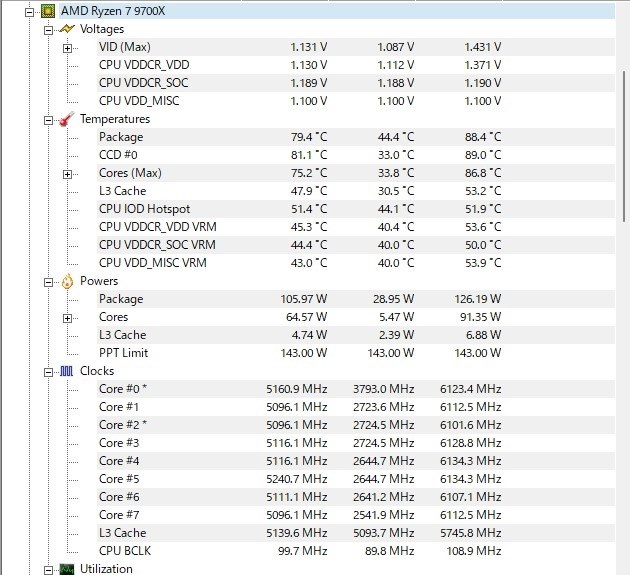Select the CCD #0 row
Viewport: 630px width, 575px height.
(356, 155)
